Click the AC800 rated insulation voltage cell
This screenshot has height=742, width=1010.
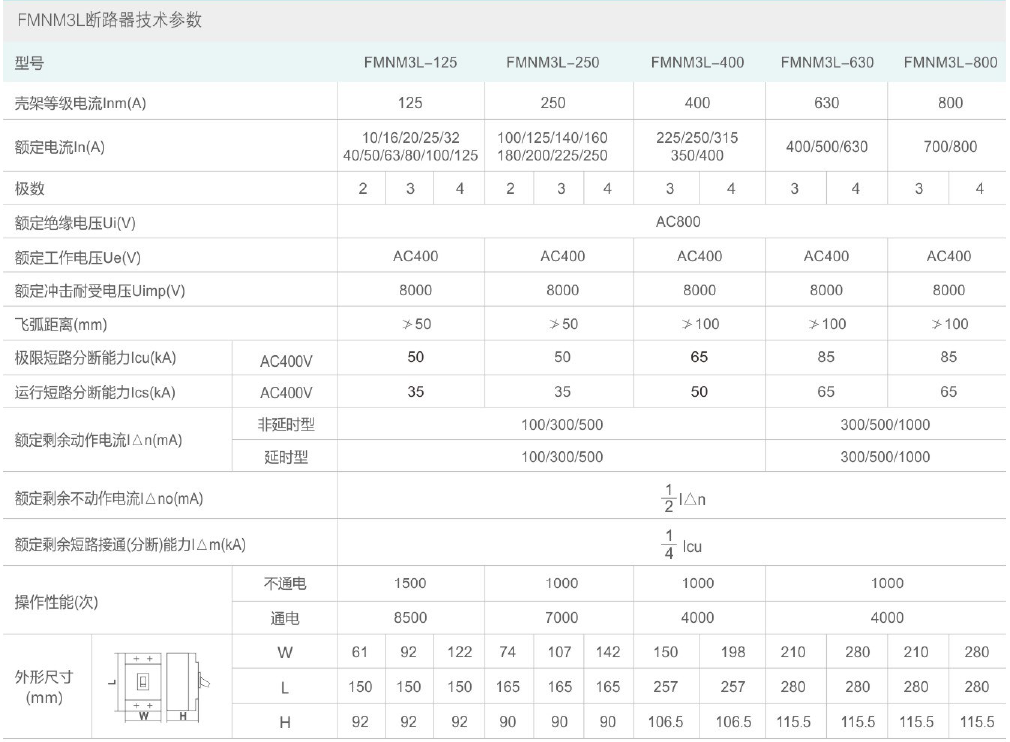670,222
